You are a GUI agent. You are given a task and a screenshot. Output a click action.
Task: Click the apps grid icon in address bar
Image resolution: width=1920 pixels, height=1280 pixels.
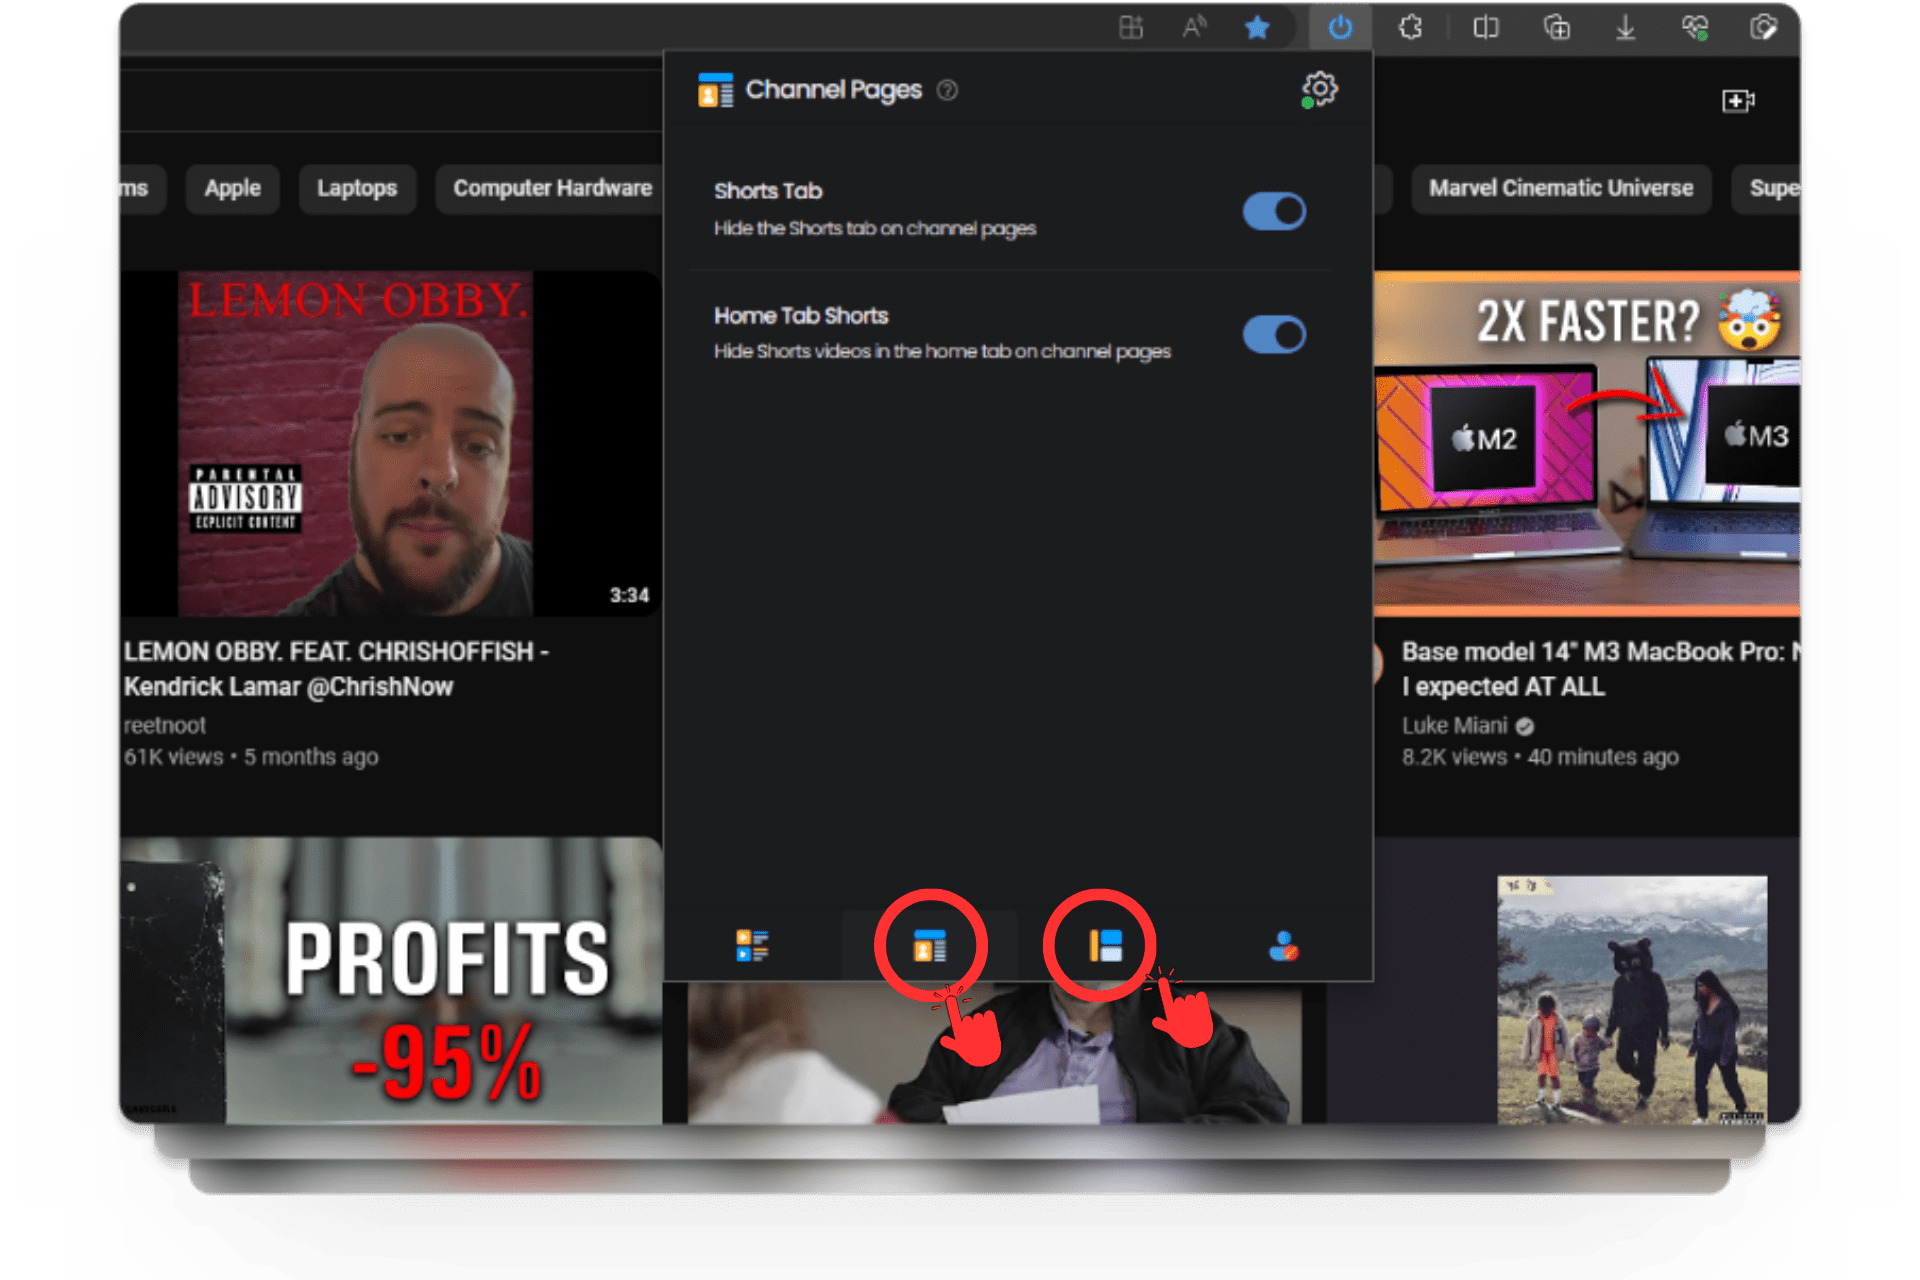click(1131, 28)
